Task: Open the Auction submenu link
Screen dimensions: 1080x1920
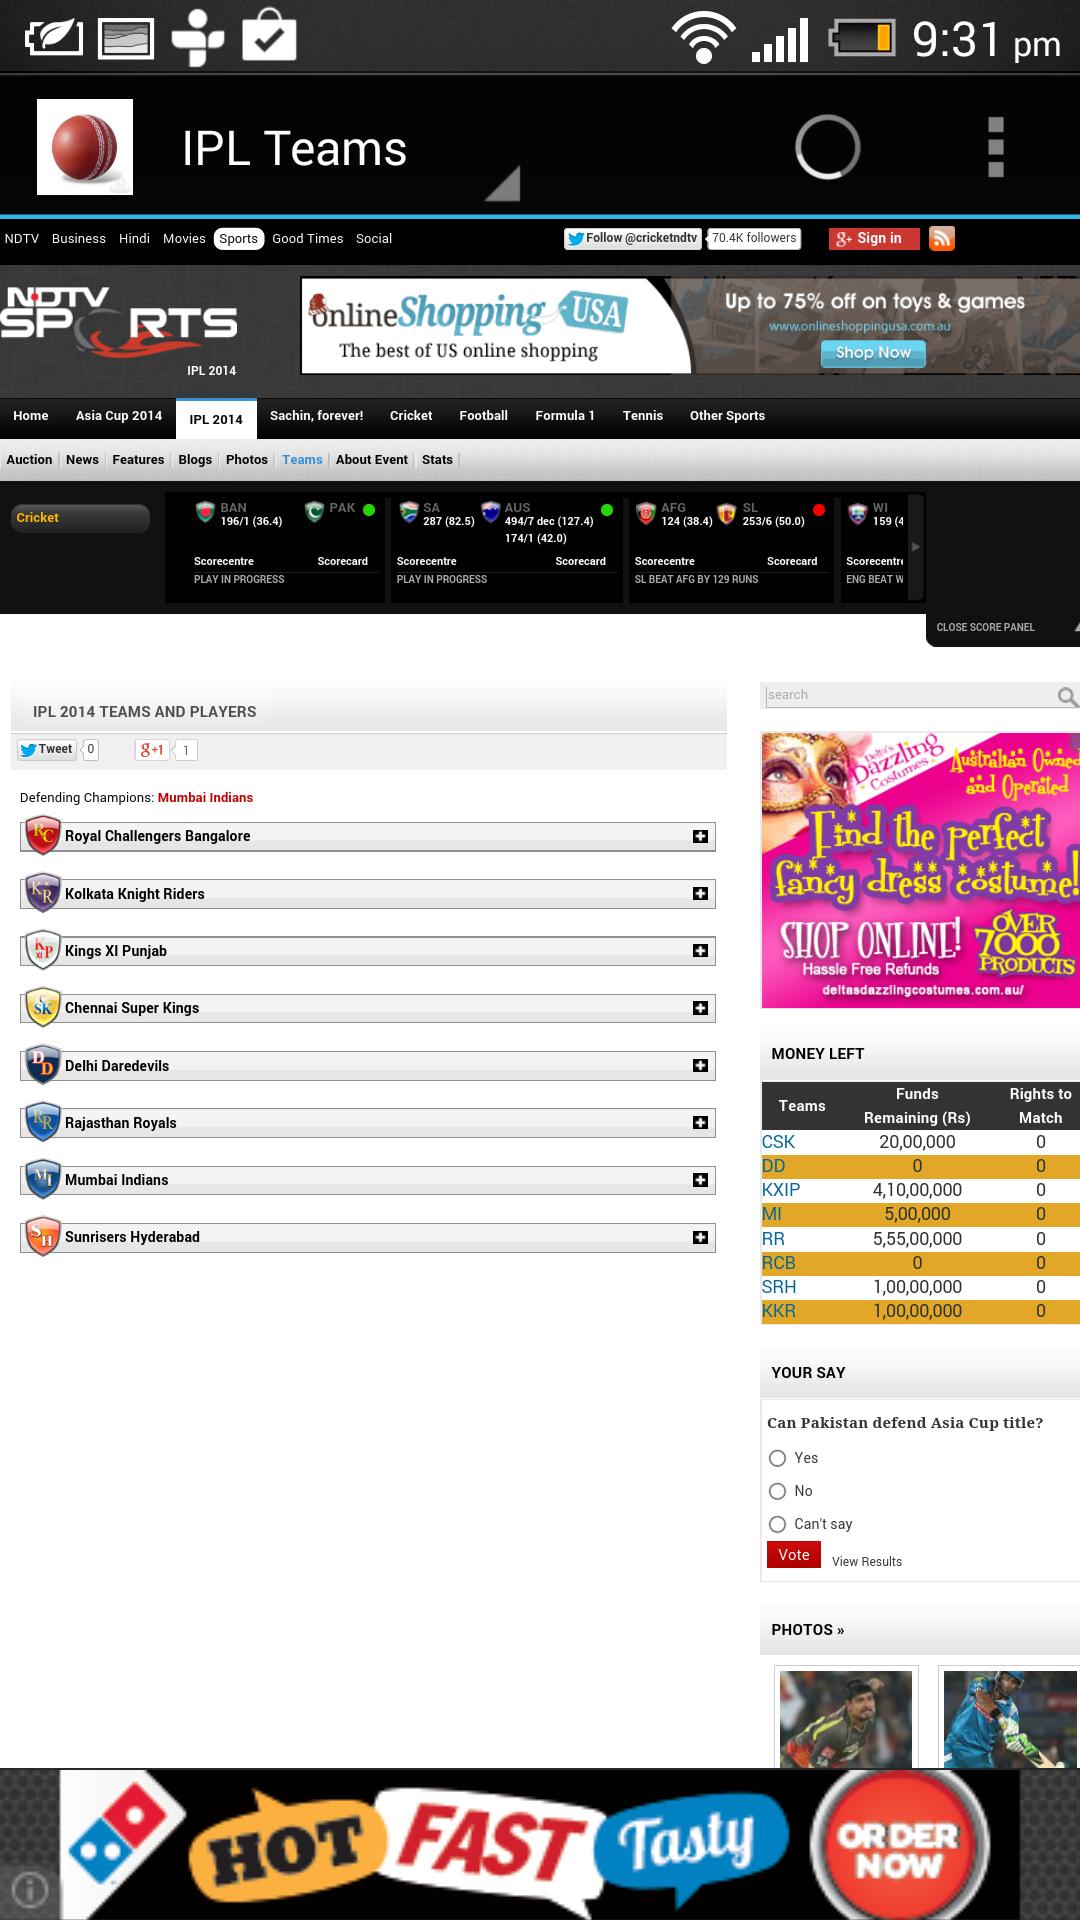Action: 29,460
